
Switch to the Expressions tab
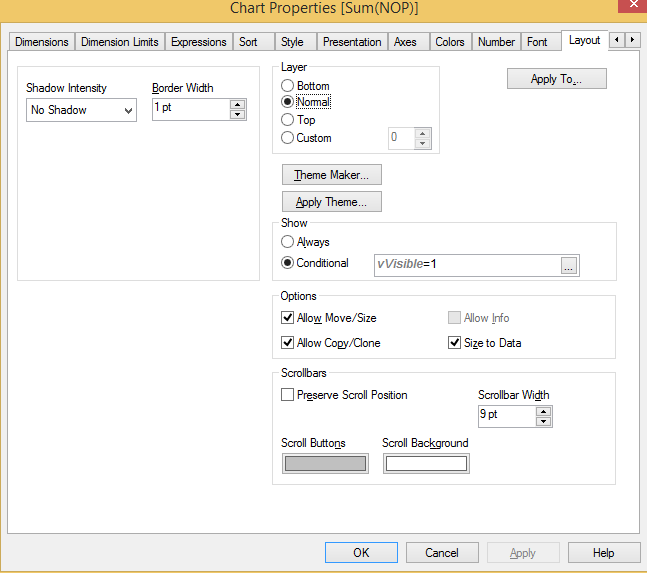click(x=198, y=42)
